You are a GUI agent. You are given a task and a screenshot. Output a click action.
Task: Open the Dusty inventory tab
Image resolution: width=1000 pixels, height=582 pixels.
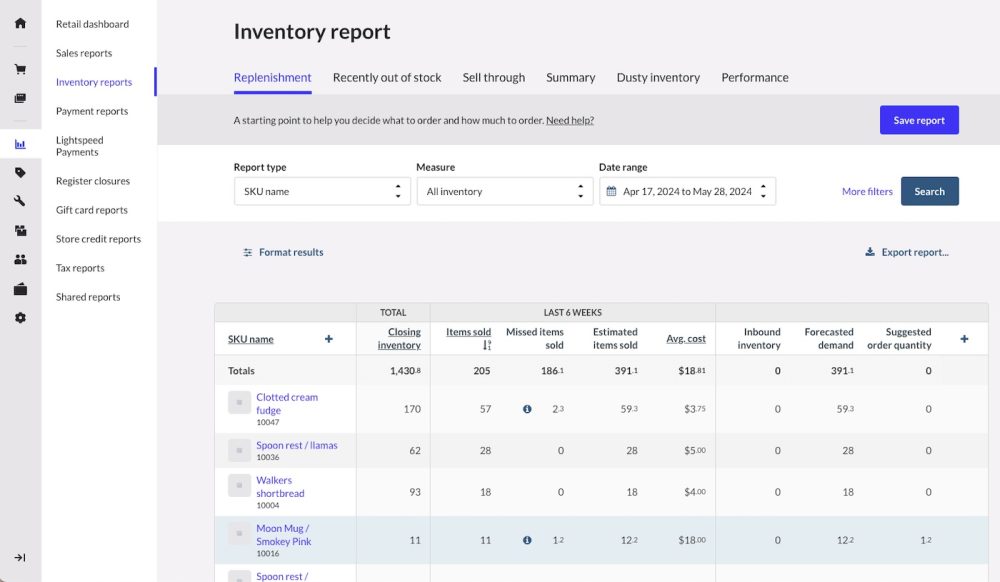tap(658, 77)
